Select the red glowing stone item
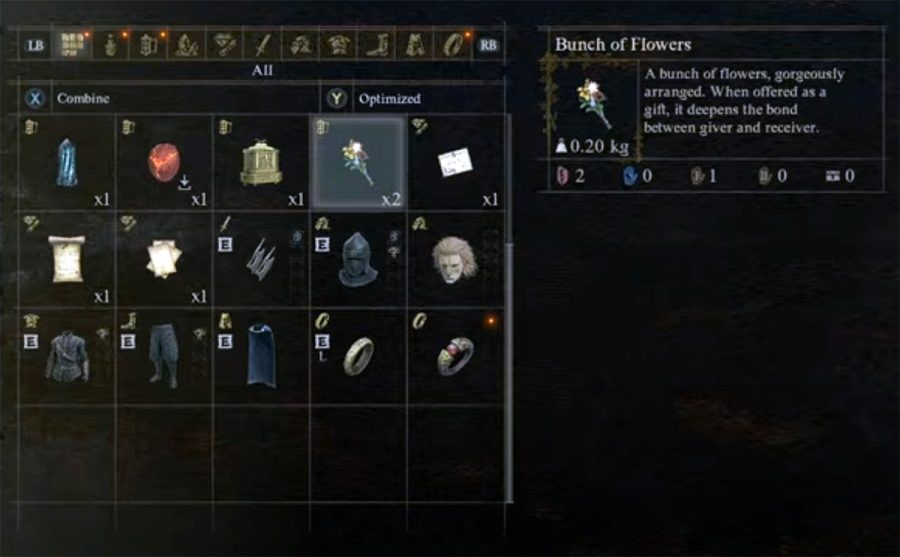 pyautogui.click(x=164, y=163)
